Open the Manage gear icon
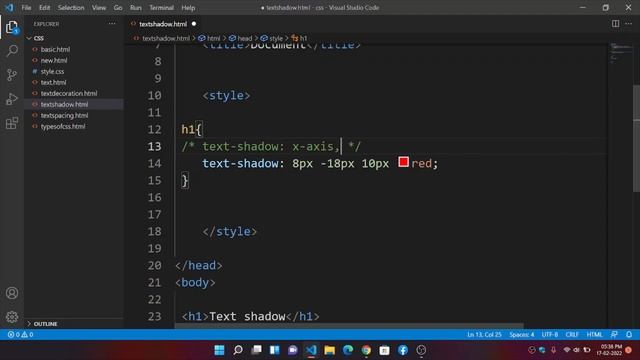640x360 pixels. pyautogui.click(x=12, y=316)
